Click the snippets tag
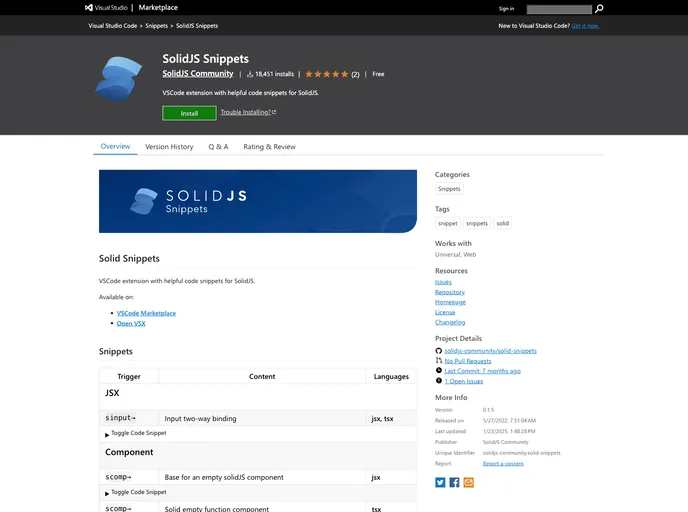Viewport: 688px width, 512px height. click(477, 223)
